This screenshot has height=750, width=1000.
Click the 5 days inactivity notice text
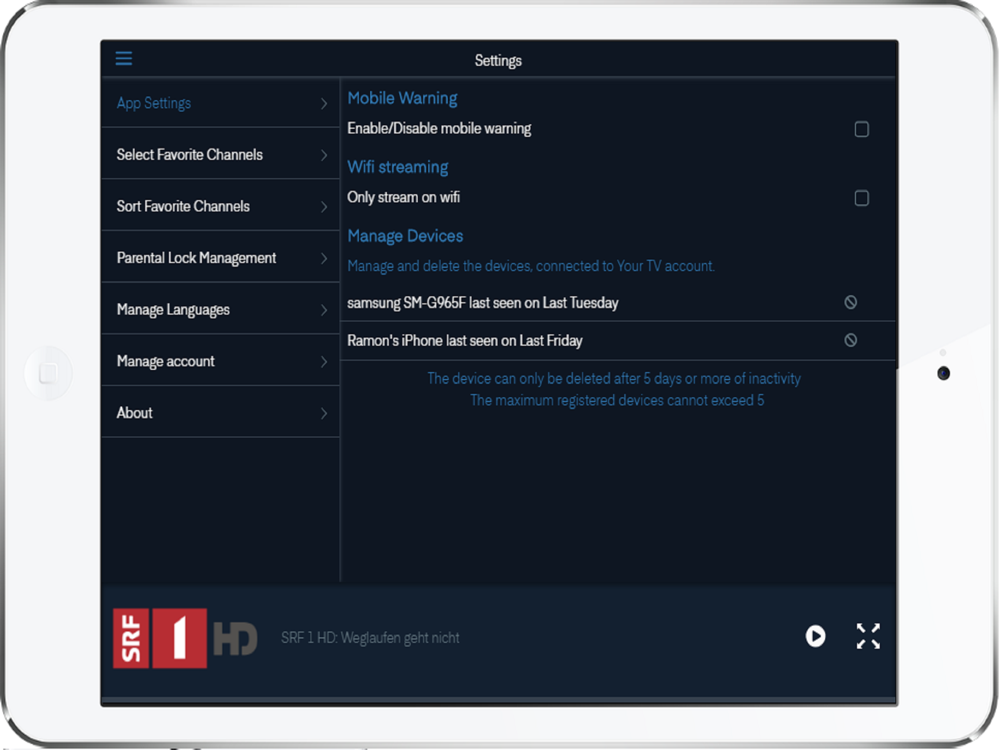(x=614, y=379)
